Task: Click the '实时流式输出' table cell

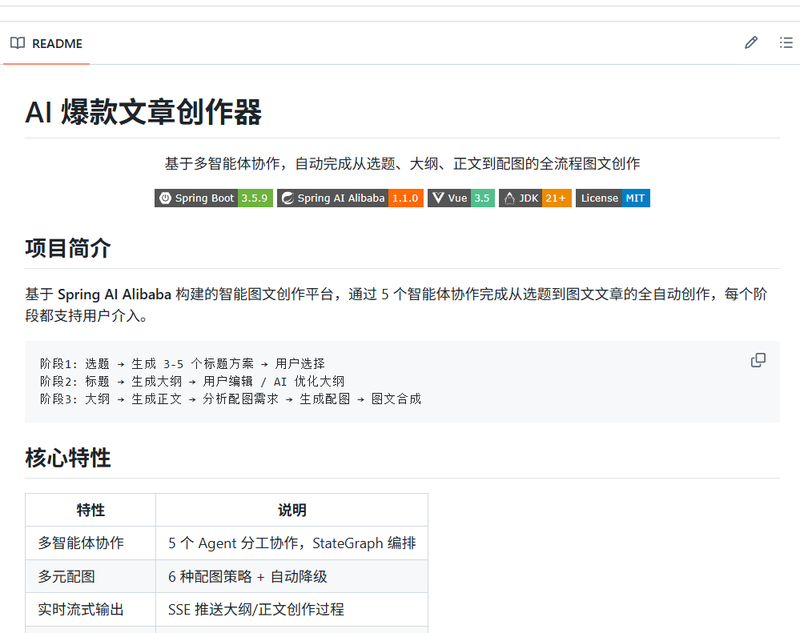Action: click(90, 610)
